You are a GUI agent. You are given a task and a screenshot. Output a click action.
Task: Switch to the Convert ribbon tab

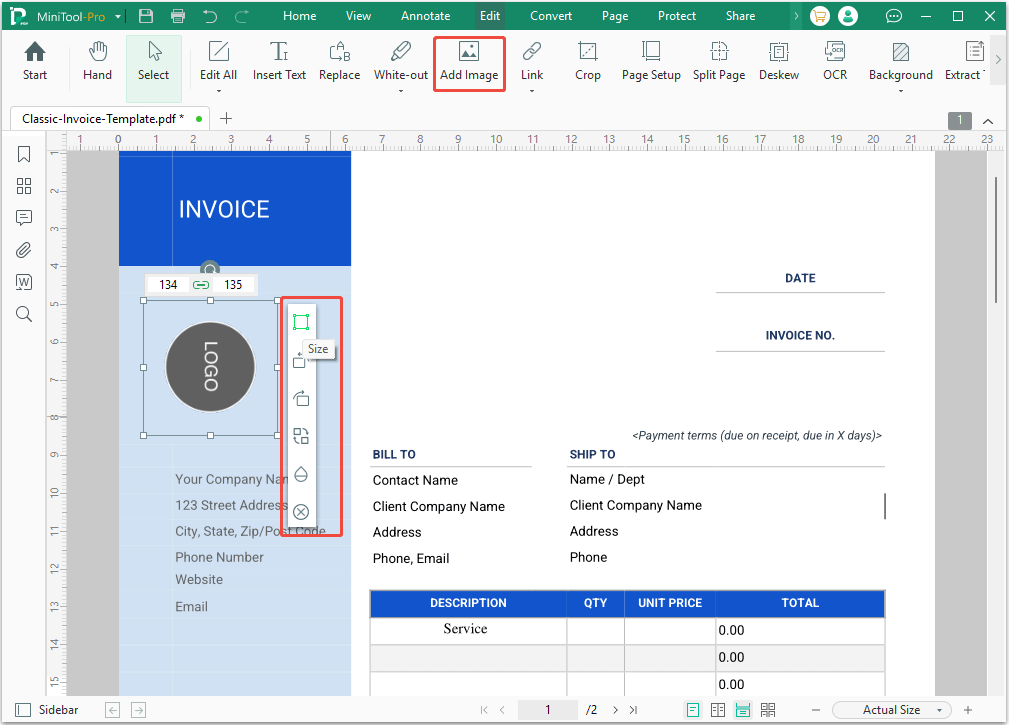(x=550, y=15)
